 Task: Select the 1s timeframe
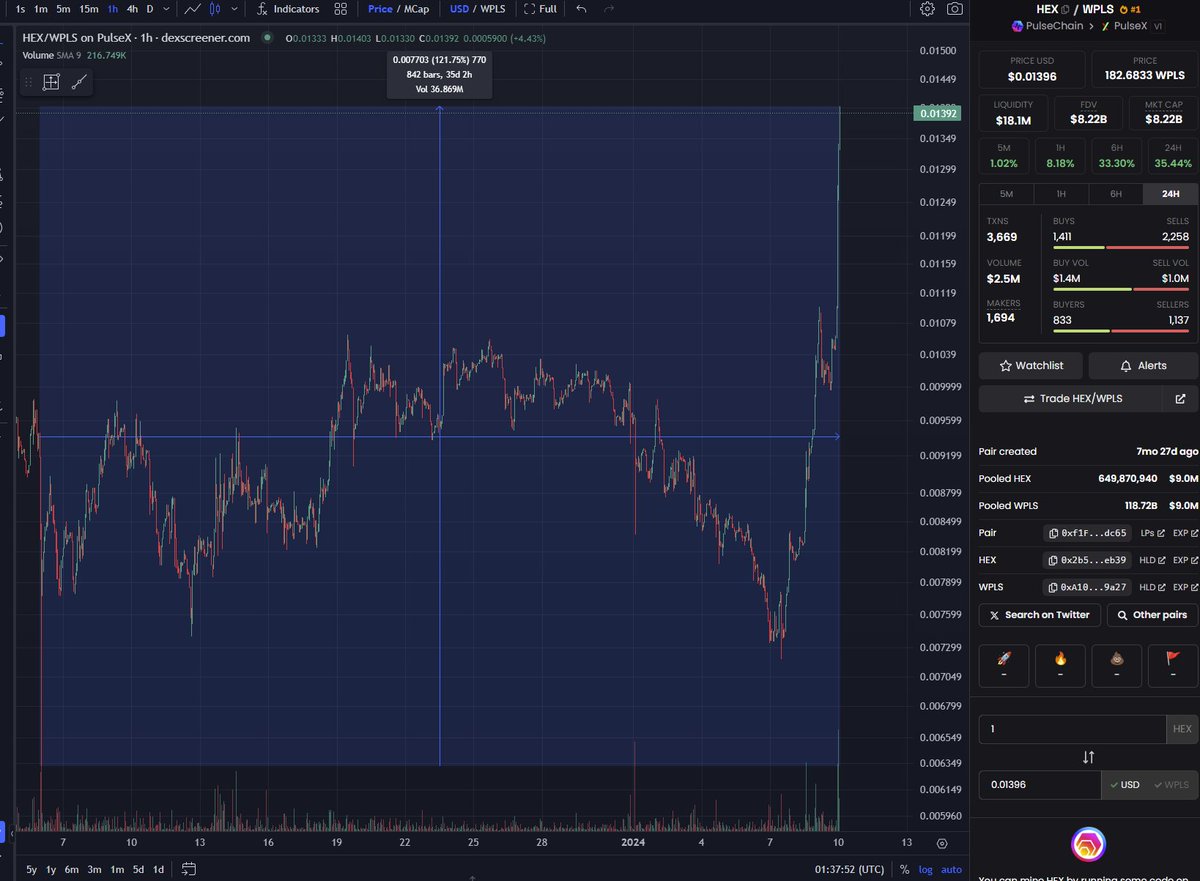tap(19, 9)
